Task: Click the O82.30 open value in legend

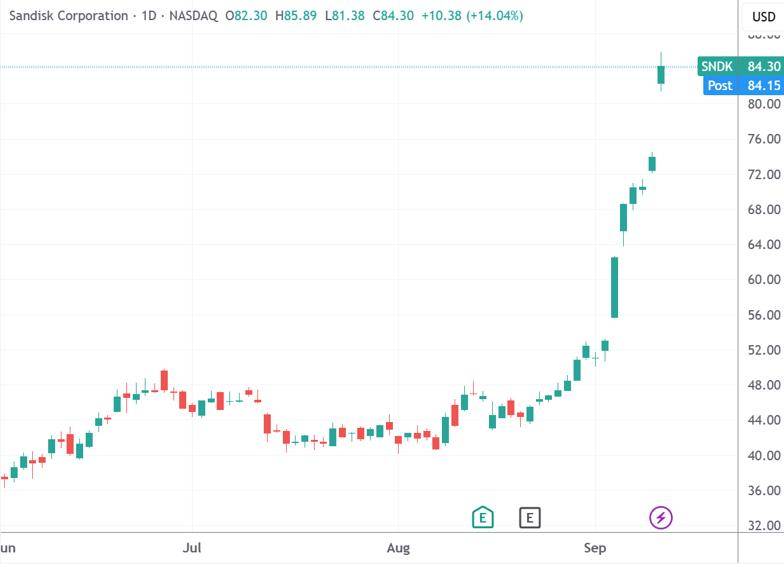Action: click(246, 16)
